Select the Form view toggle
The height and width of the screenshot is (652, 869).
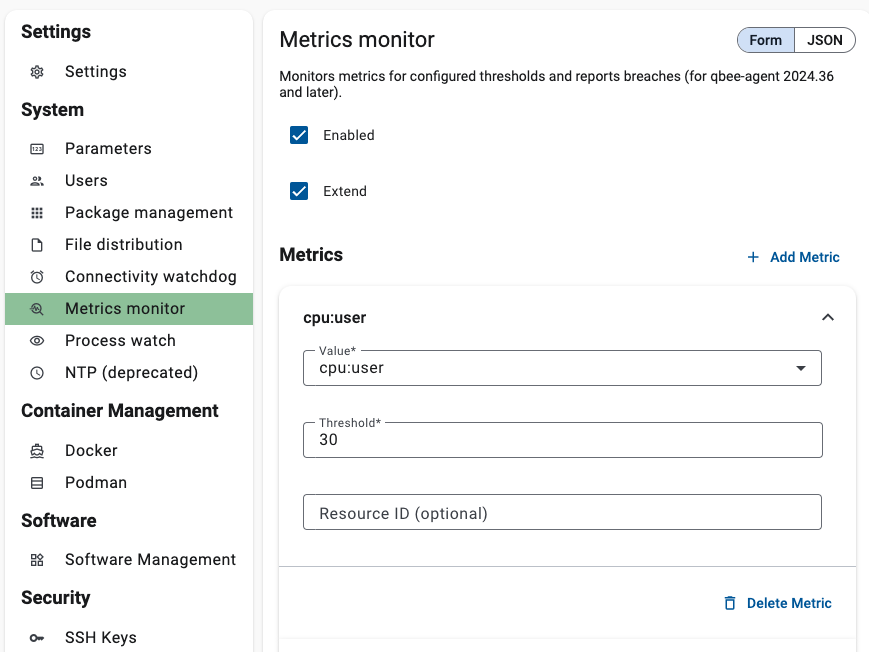(766, 40)
